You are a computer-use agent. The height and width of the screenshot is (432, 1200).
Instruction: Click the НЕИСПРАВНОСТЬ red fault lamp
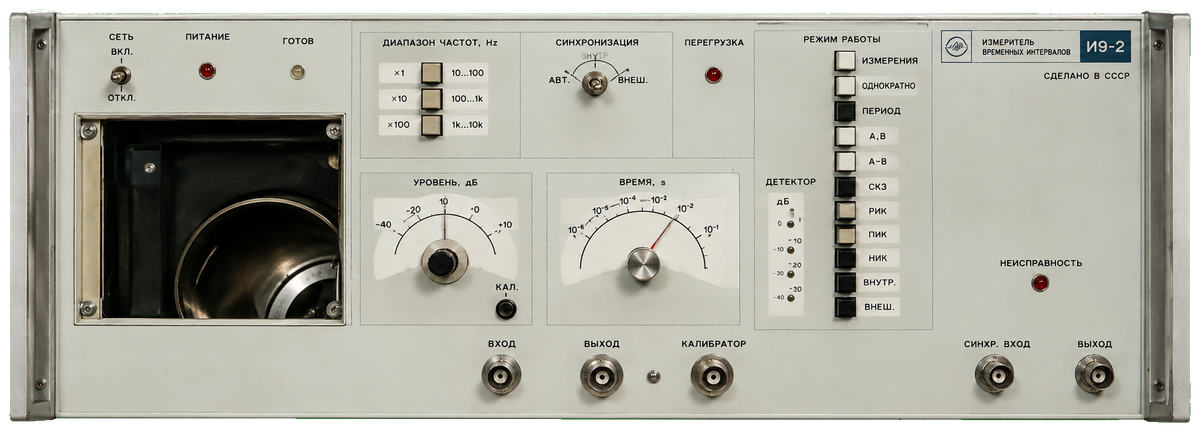[1040, 283]
